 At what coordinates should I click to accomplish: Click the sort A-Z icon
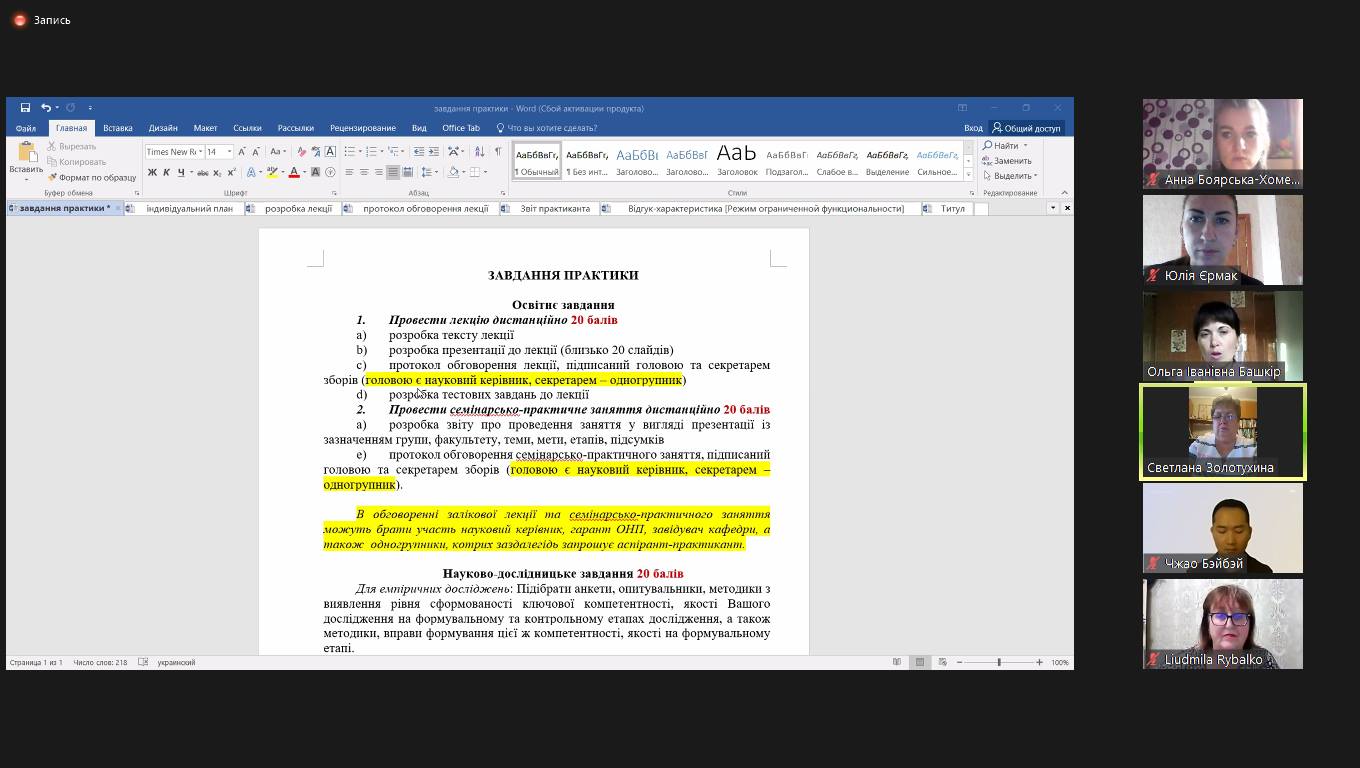(x=479, y=152)
